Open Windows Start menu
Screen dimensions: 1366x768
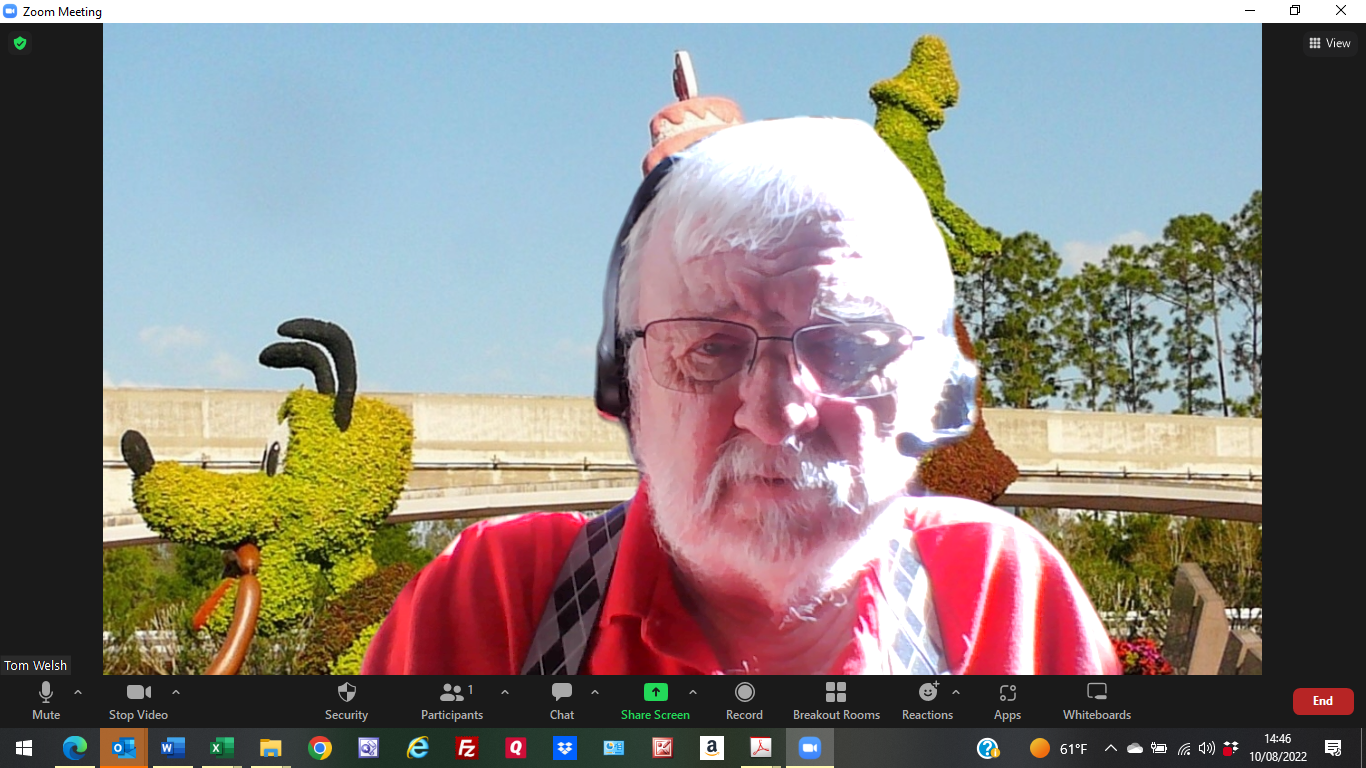(24, 748)
